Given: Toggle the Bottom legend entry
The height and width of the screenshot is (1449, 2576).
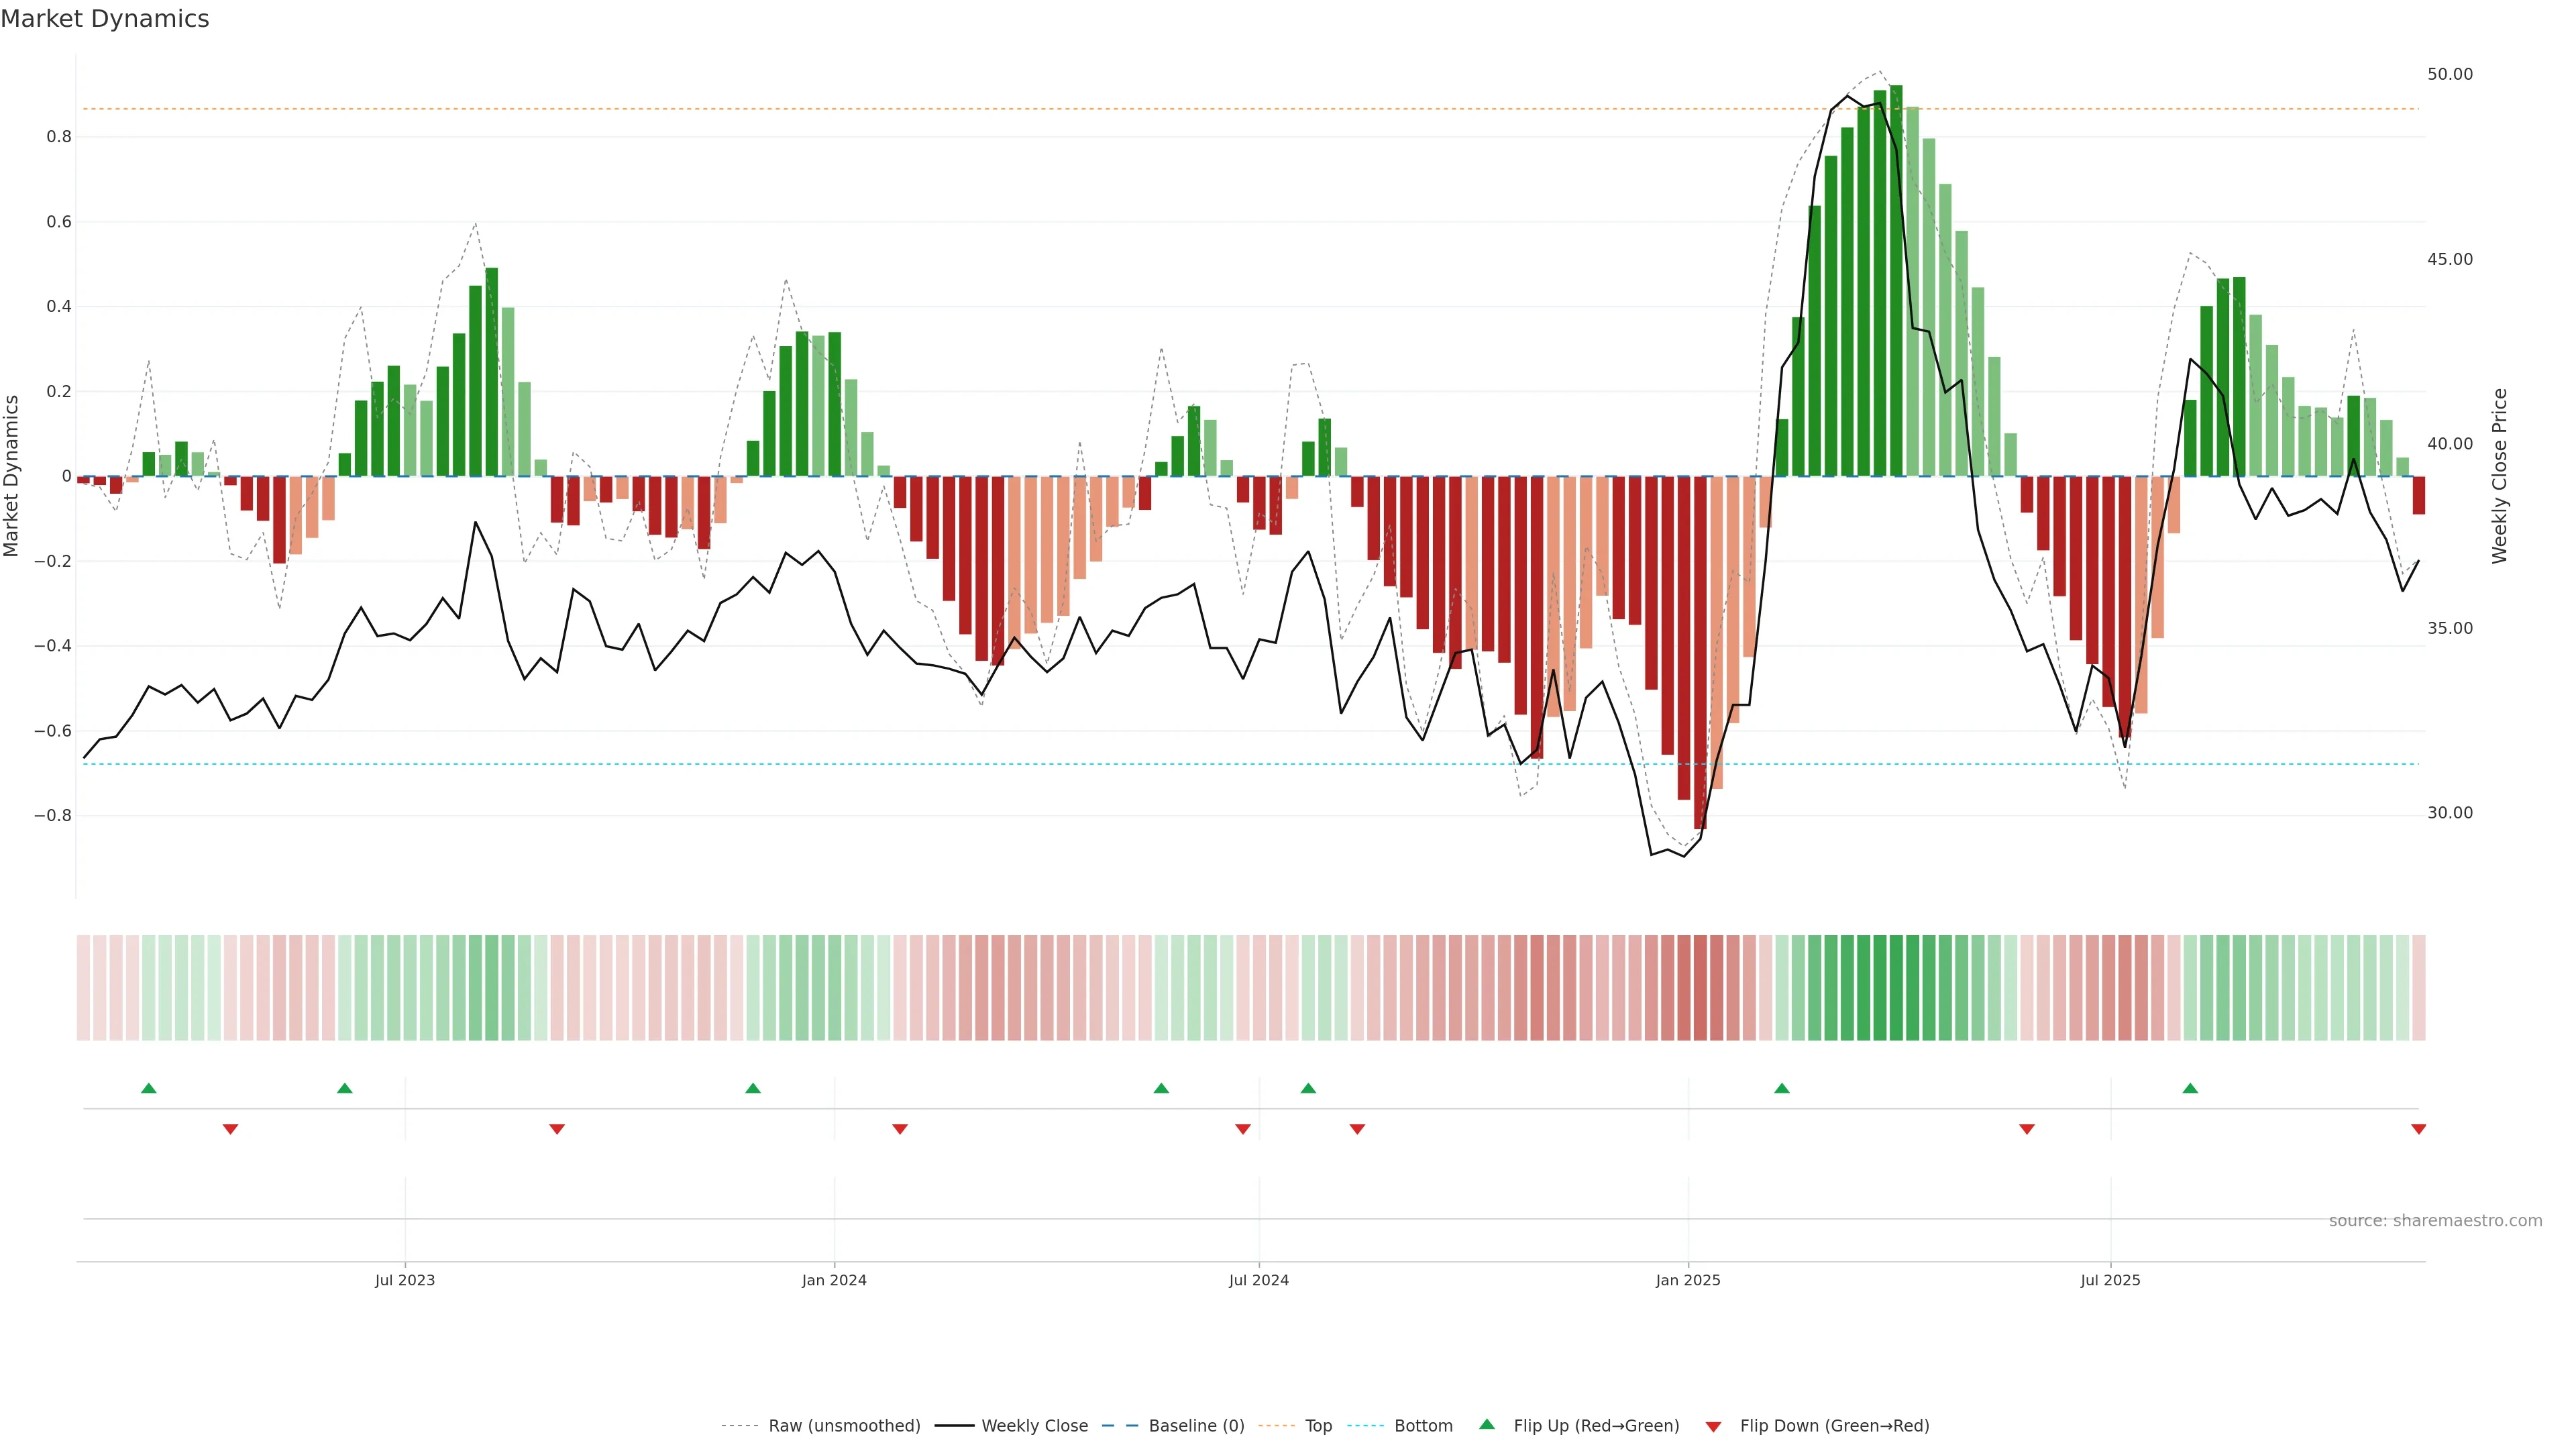Looking at the screenshot, I should coord(1423,1426).
